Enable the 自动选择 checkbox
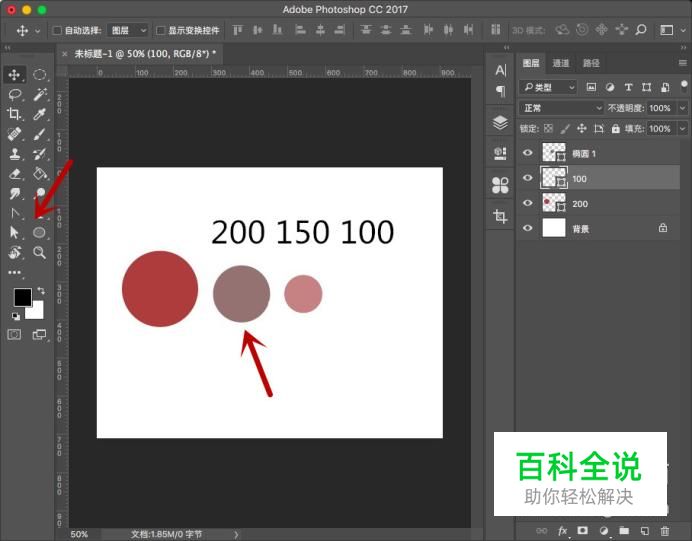 coord(57,31)
